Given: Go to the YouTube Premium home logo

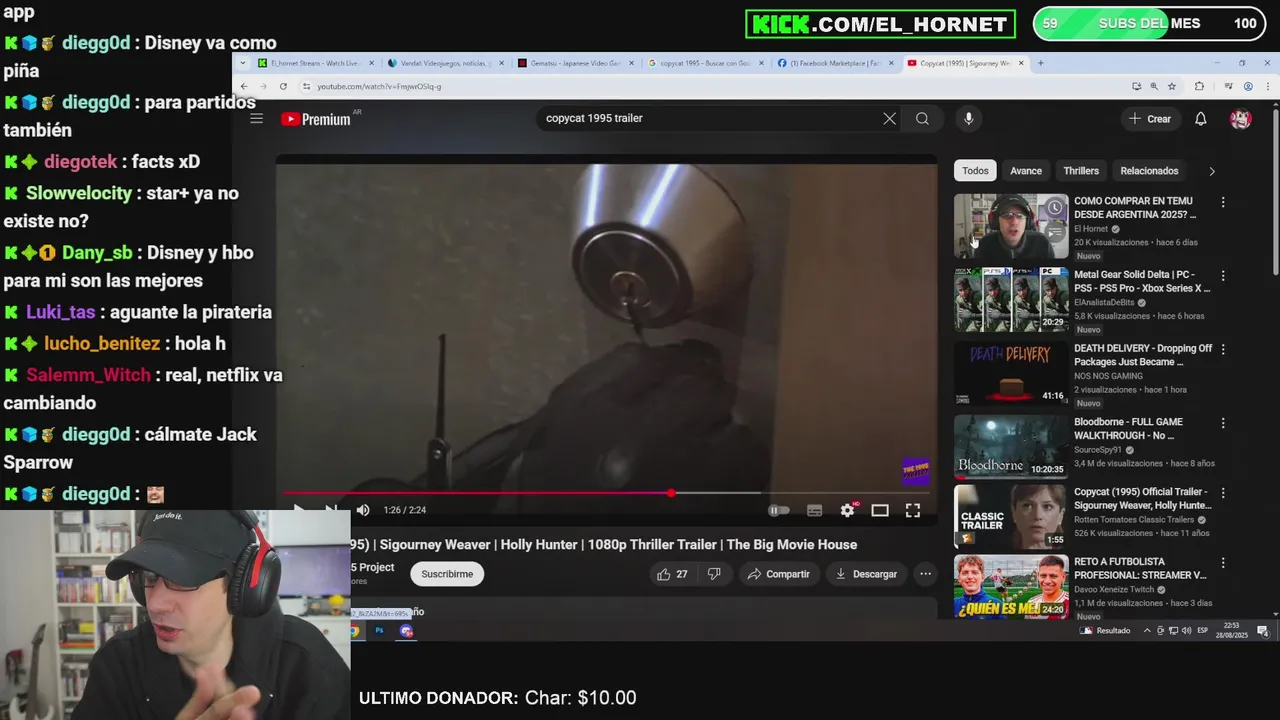Looking at the screenshot, I should 315,119.
